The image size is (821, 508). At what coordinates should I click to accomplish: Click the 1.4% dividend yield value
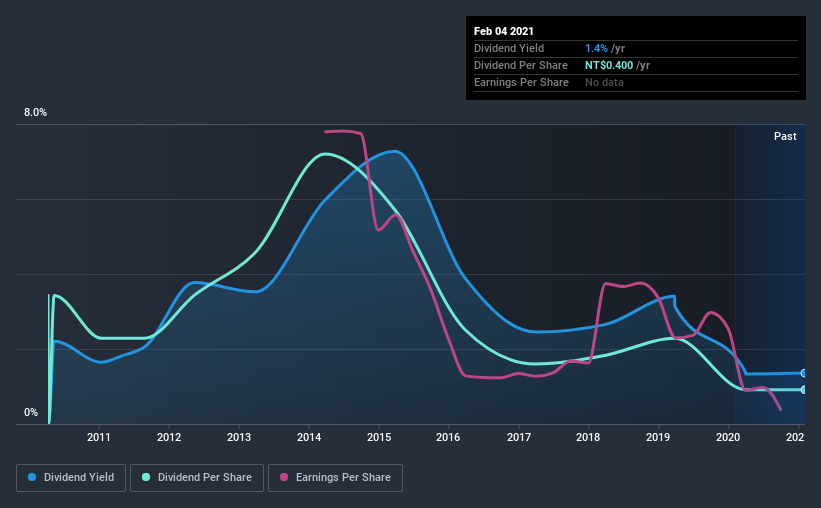click(x=596, y=48)
